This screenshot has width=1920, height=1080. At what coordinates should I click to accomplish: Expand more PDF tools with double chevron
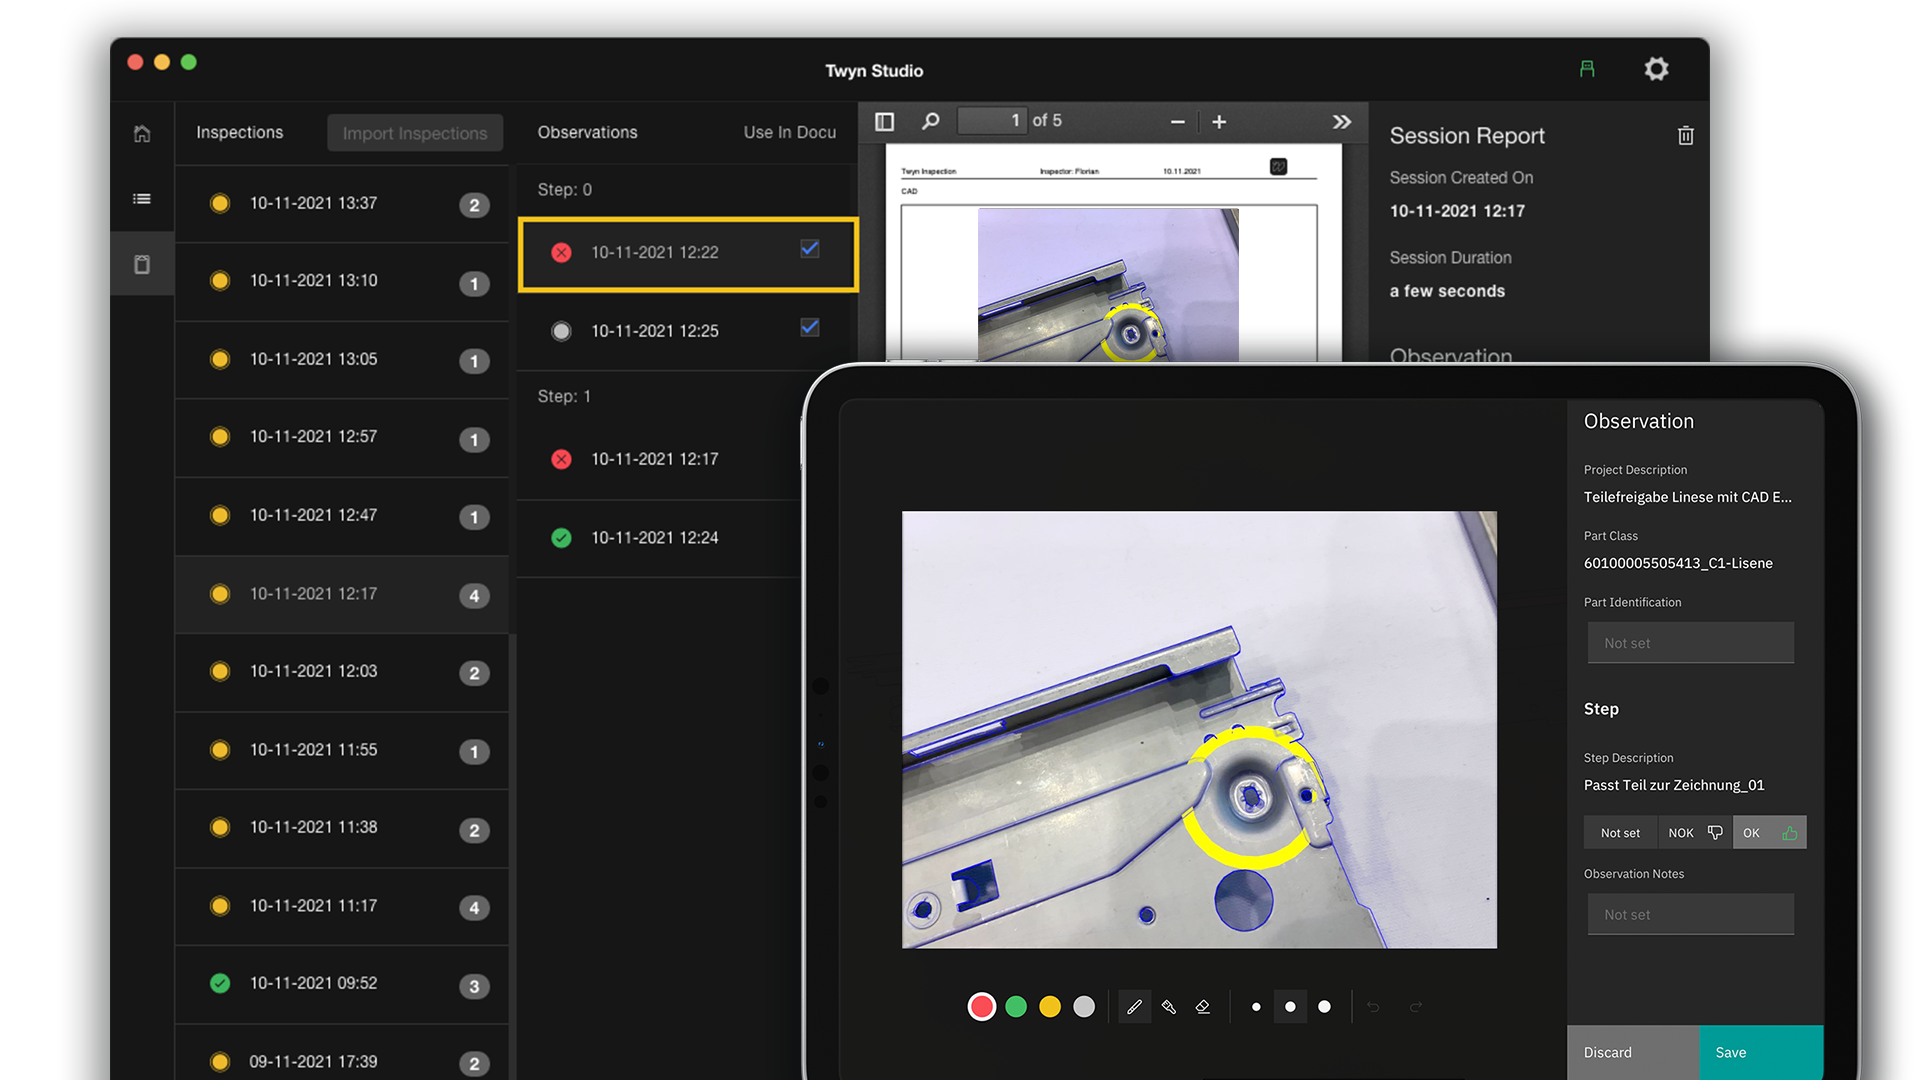point(1341,121)
